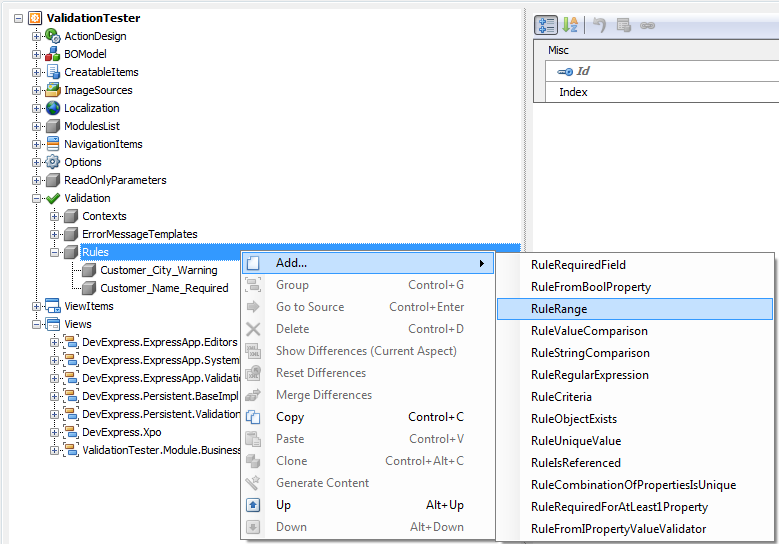Expand the ErrorMessageTemplates node

click(x=55, y=234)
